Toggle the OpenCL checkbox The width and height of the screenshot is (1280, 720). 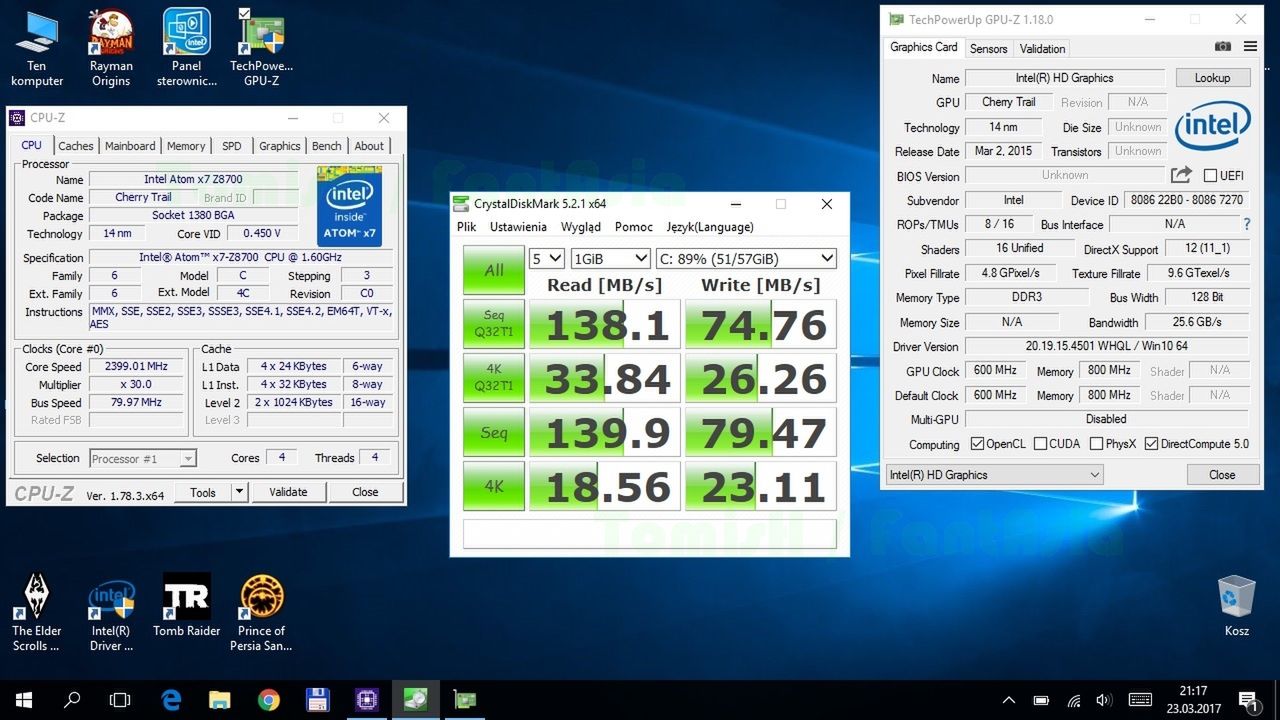[x=978, y=444]
